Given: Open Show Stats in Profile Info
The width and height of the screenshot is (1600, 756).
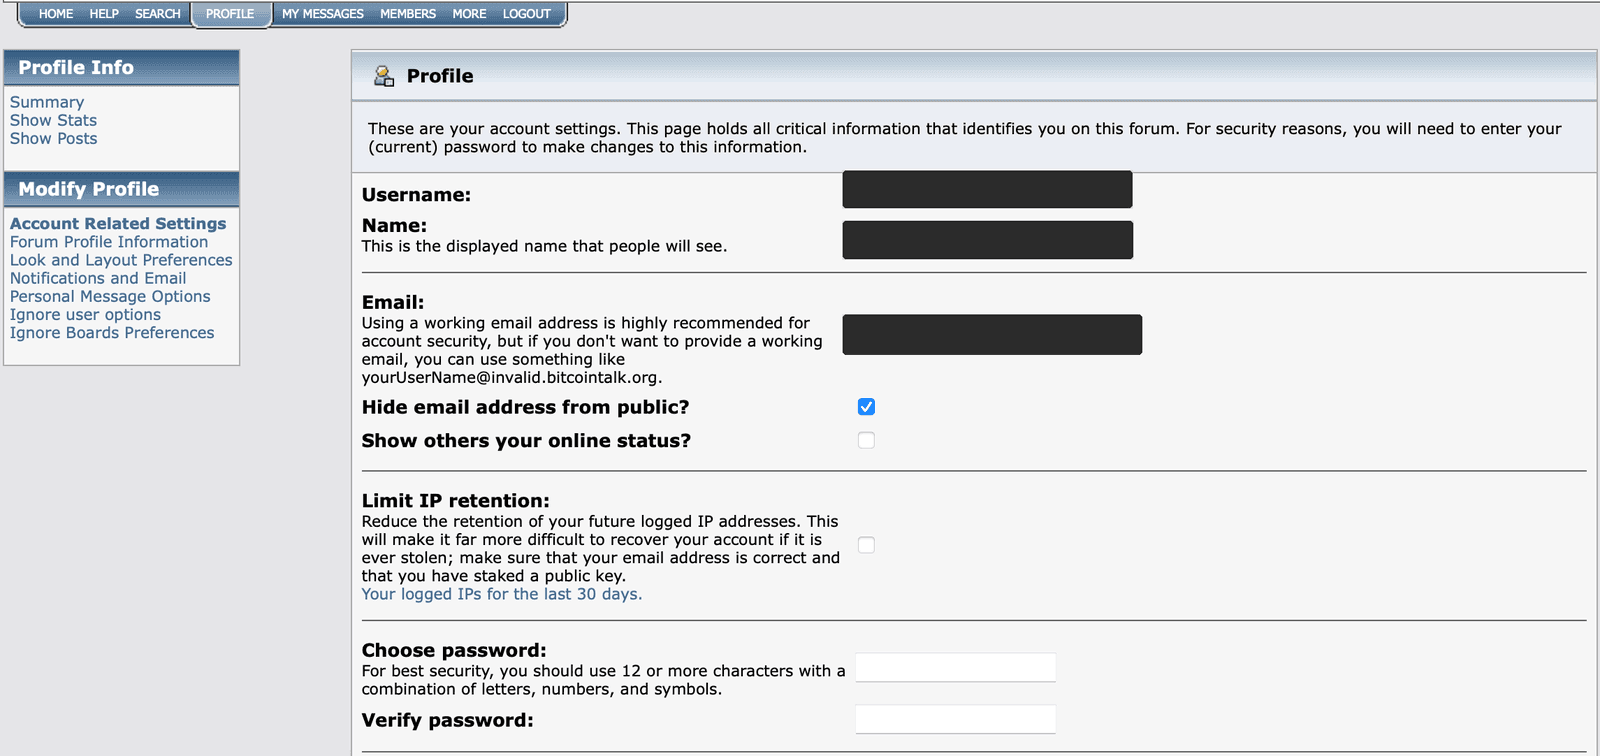Looking at the screenshot, I should coord(53,120).
